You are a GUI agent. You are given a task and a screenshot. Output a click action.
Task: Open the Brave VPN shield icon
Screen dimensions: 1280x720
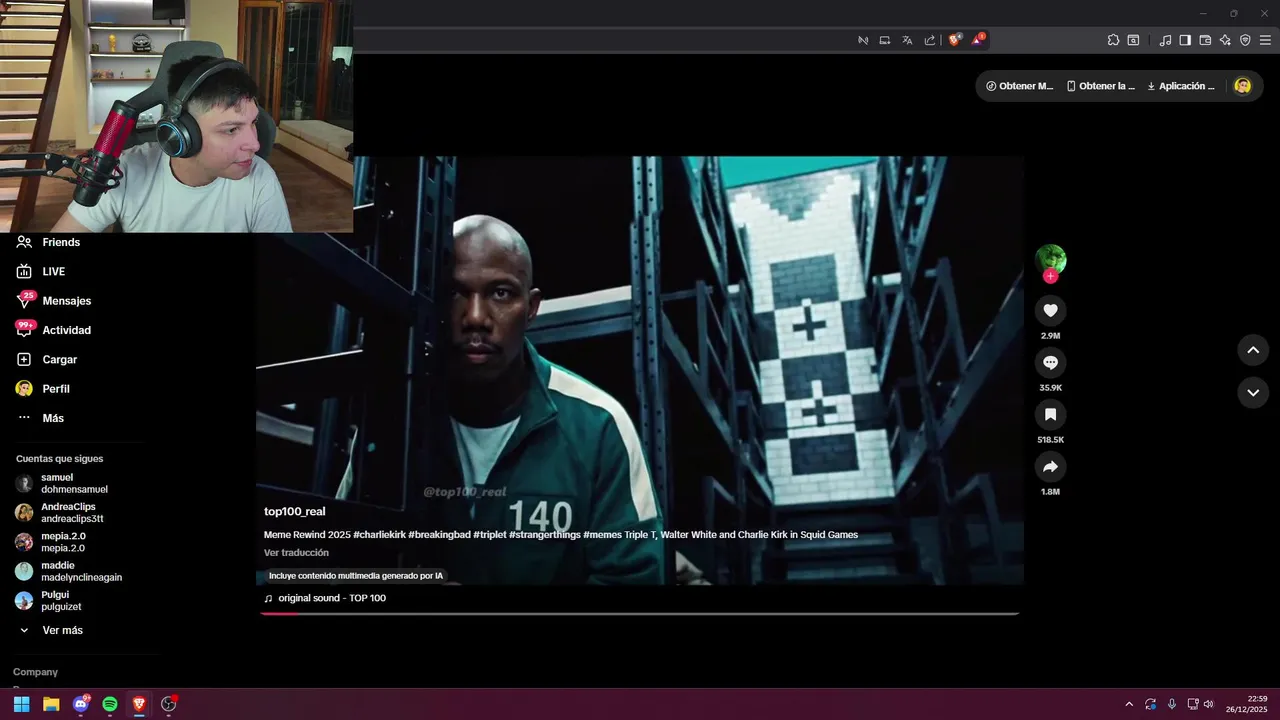coord(1245,40)
